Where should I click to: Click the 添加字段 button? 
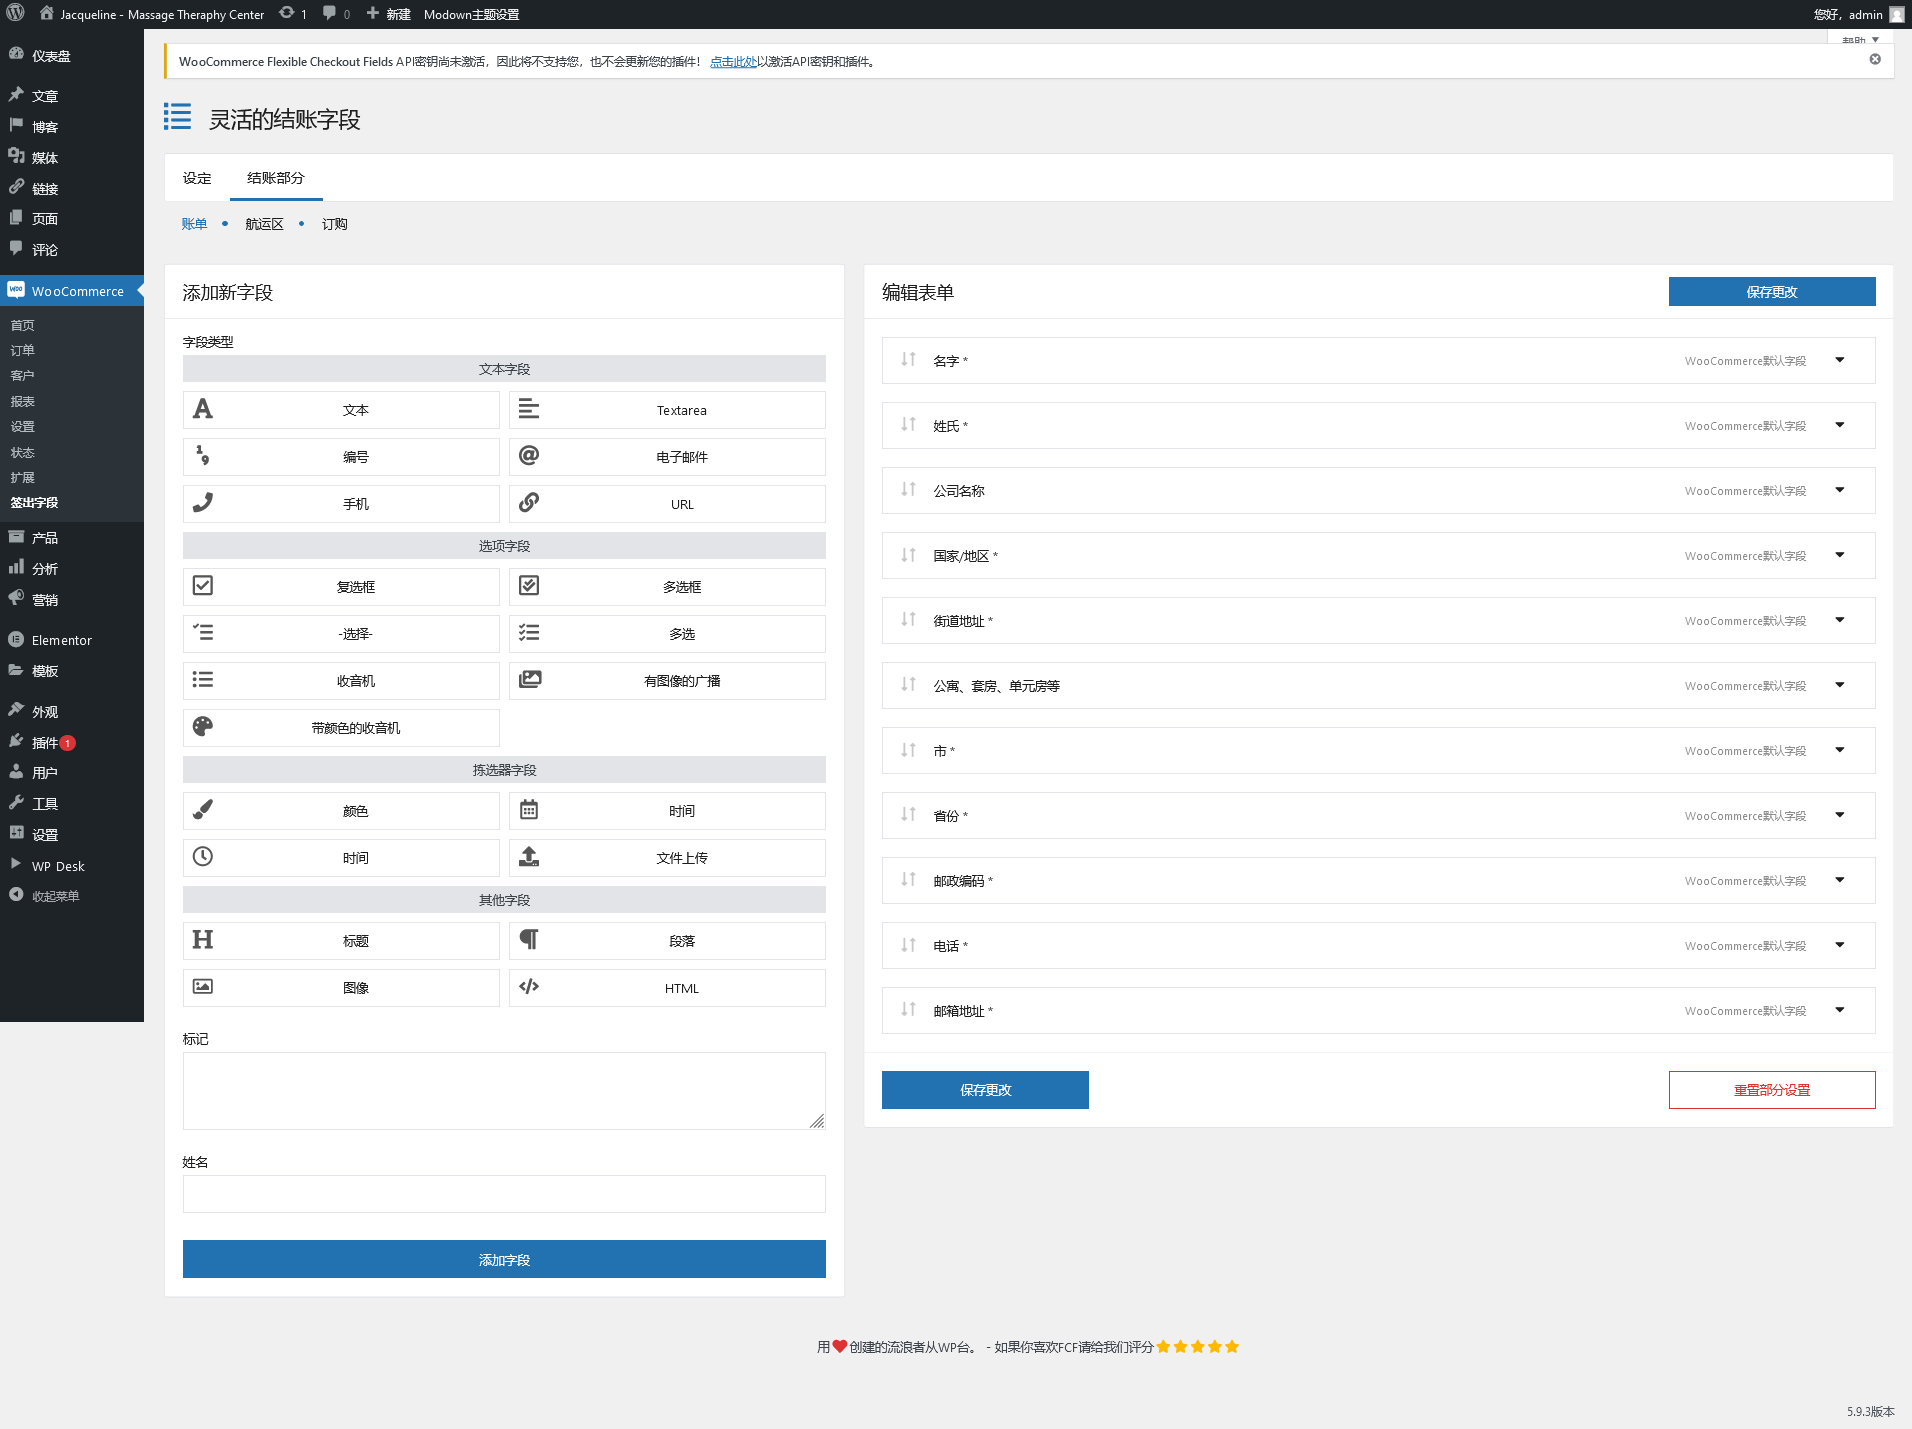(x=504, y=1259)
